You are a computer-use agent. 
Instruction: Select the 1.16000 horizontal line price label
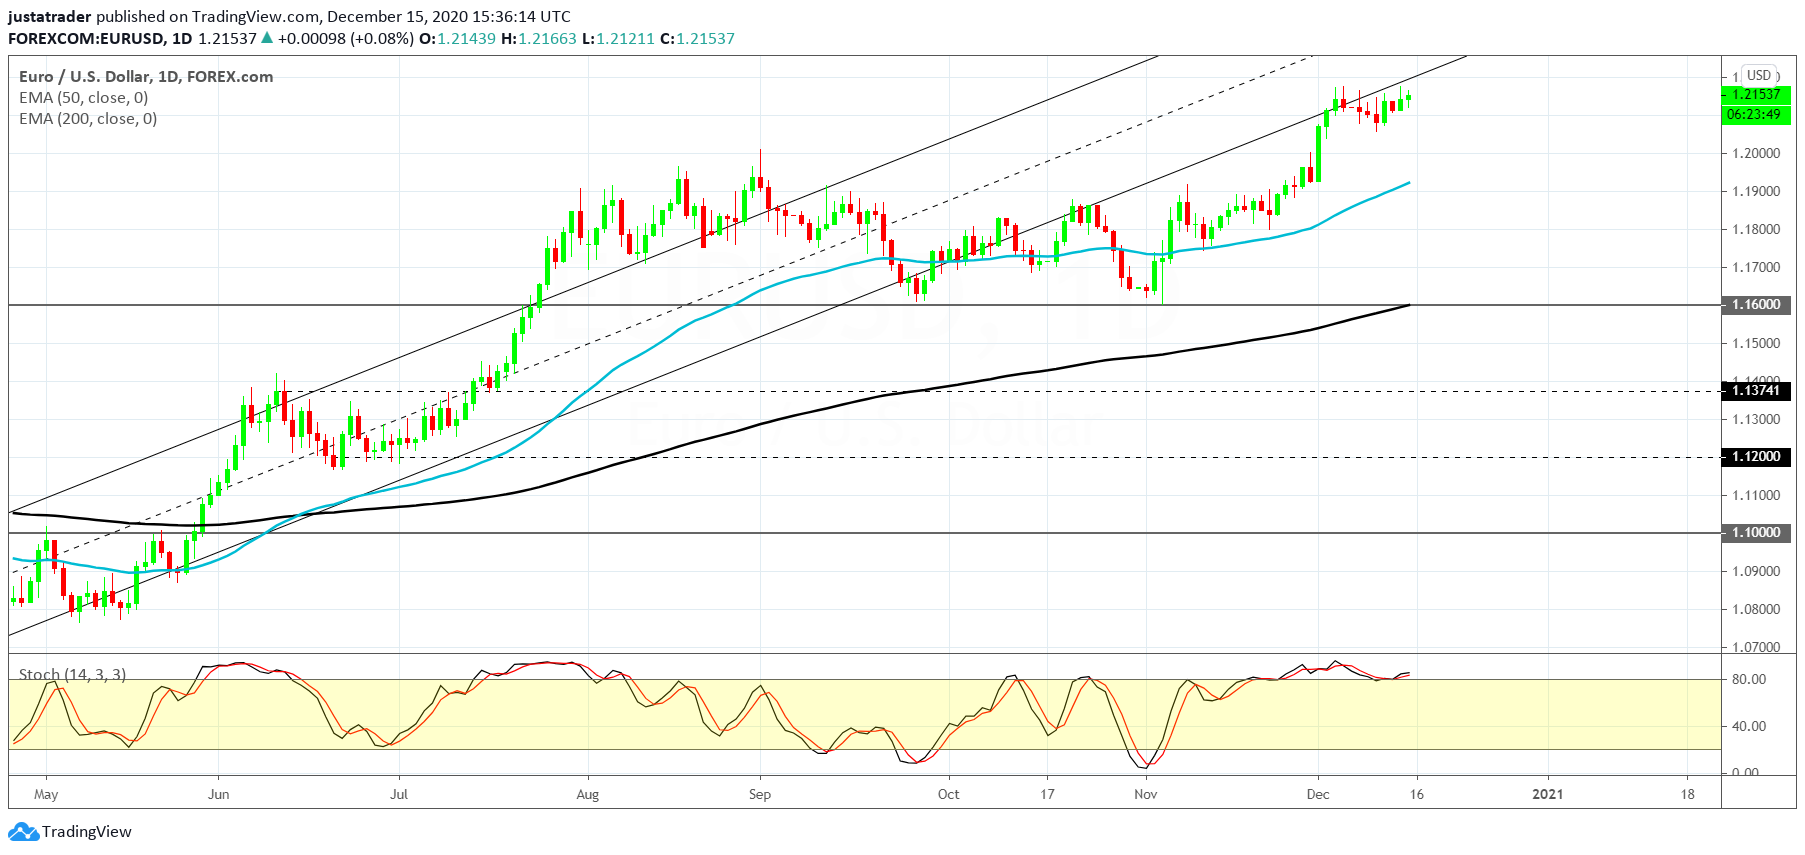tap(1756, 305)
